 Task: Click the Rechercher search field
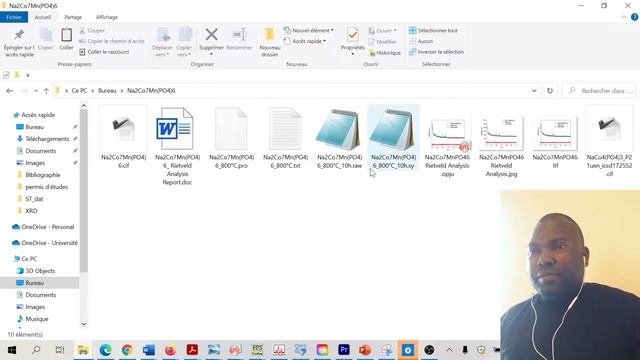(x=599, y=91)
